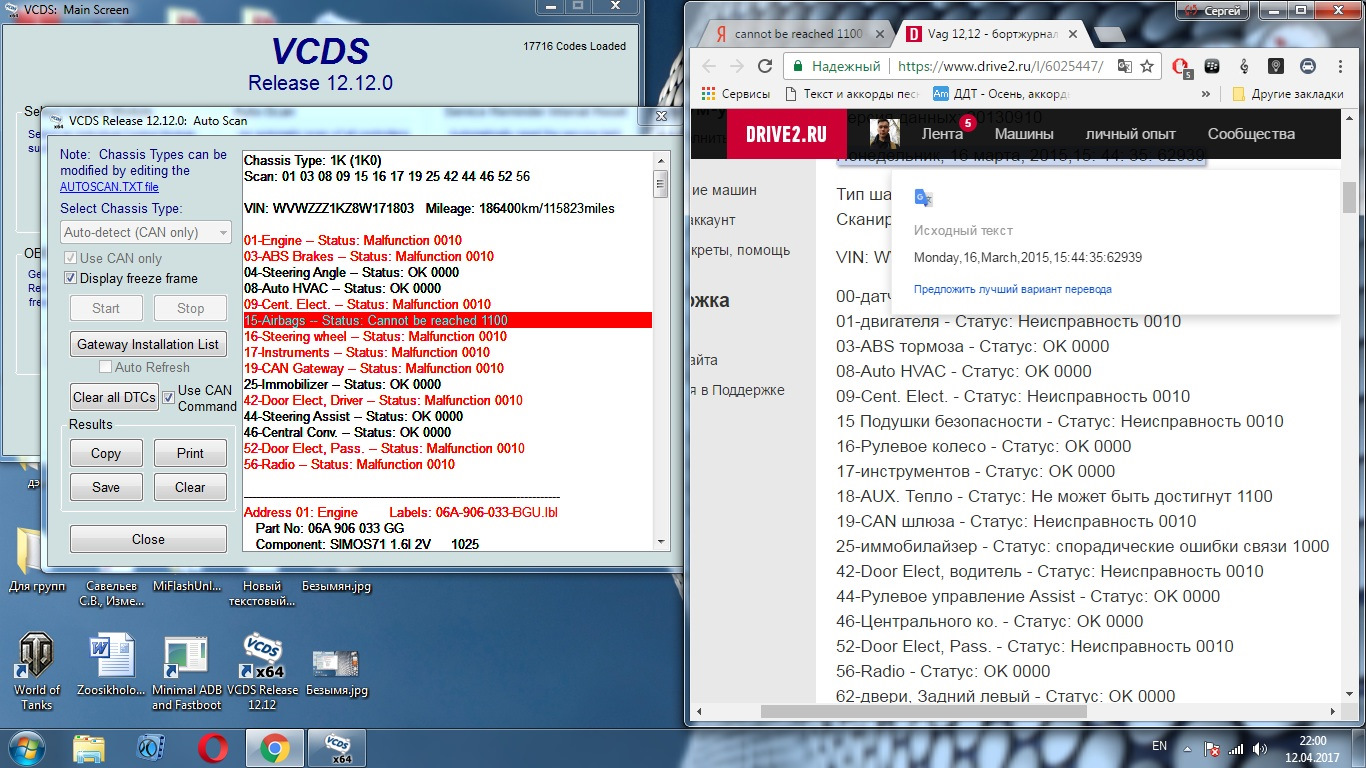Viewport: 1366px width, 768px height.
Task: Open the drive2 user avatar profile
Action: coord(885,134)
